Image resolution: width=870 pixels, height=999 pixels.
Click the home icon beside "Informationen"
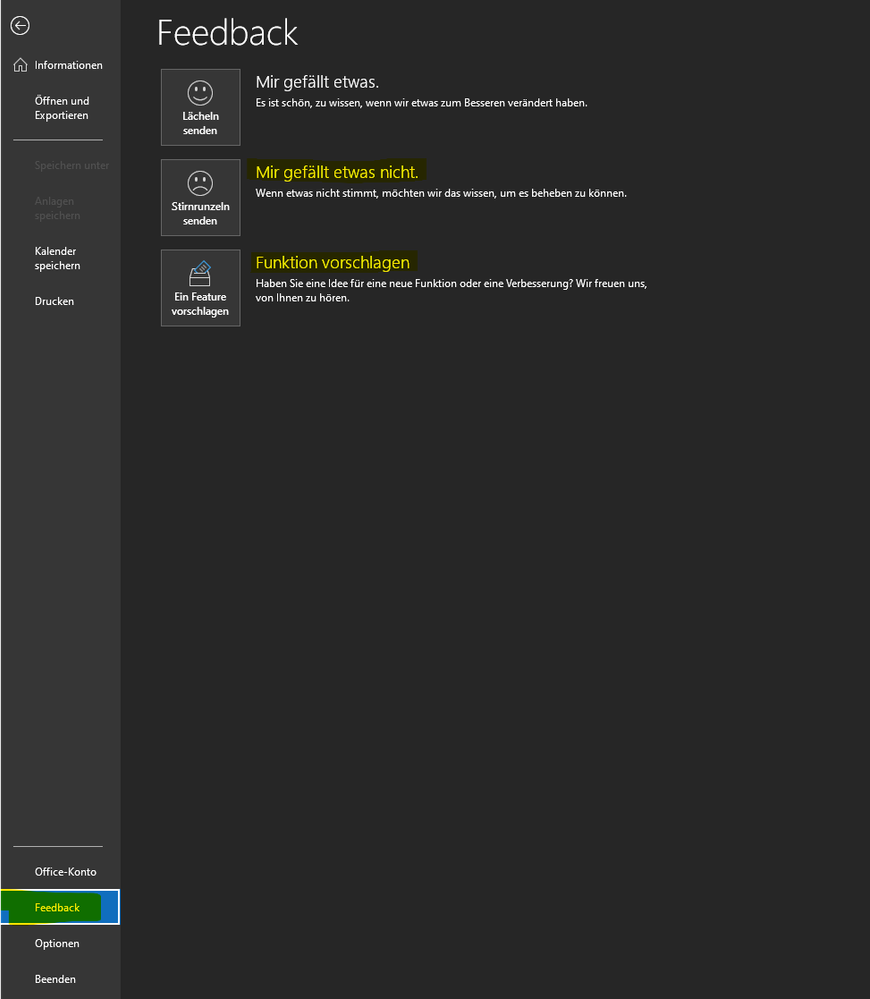(x=20, y=64)
